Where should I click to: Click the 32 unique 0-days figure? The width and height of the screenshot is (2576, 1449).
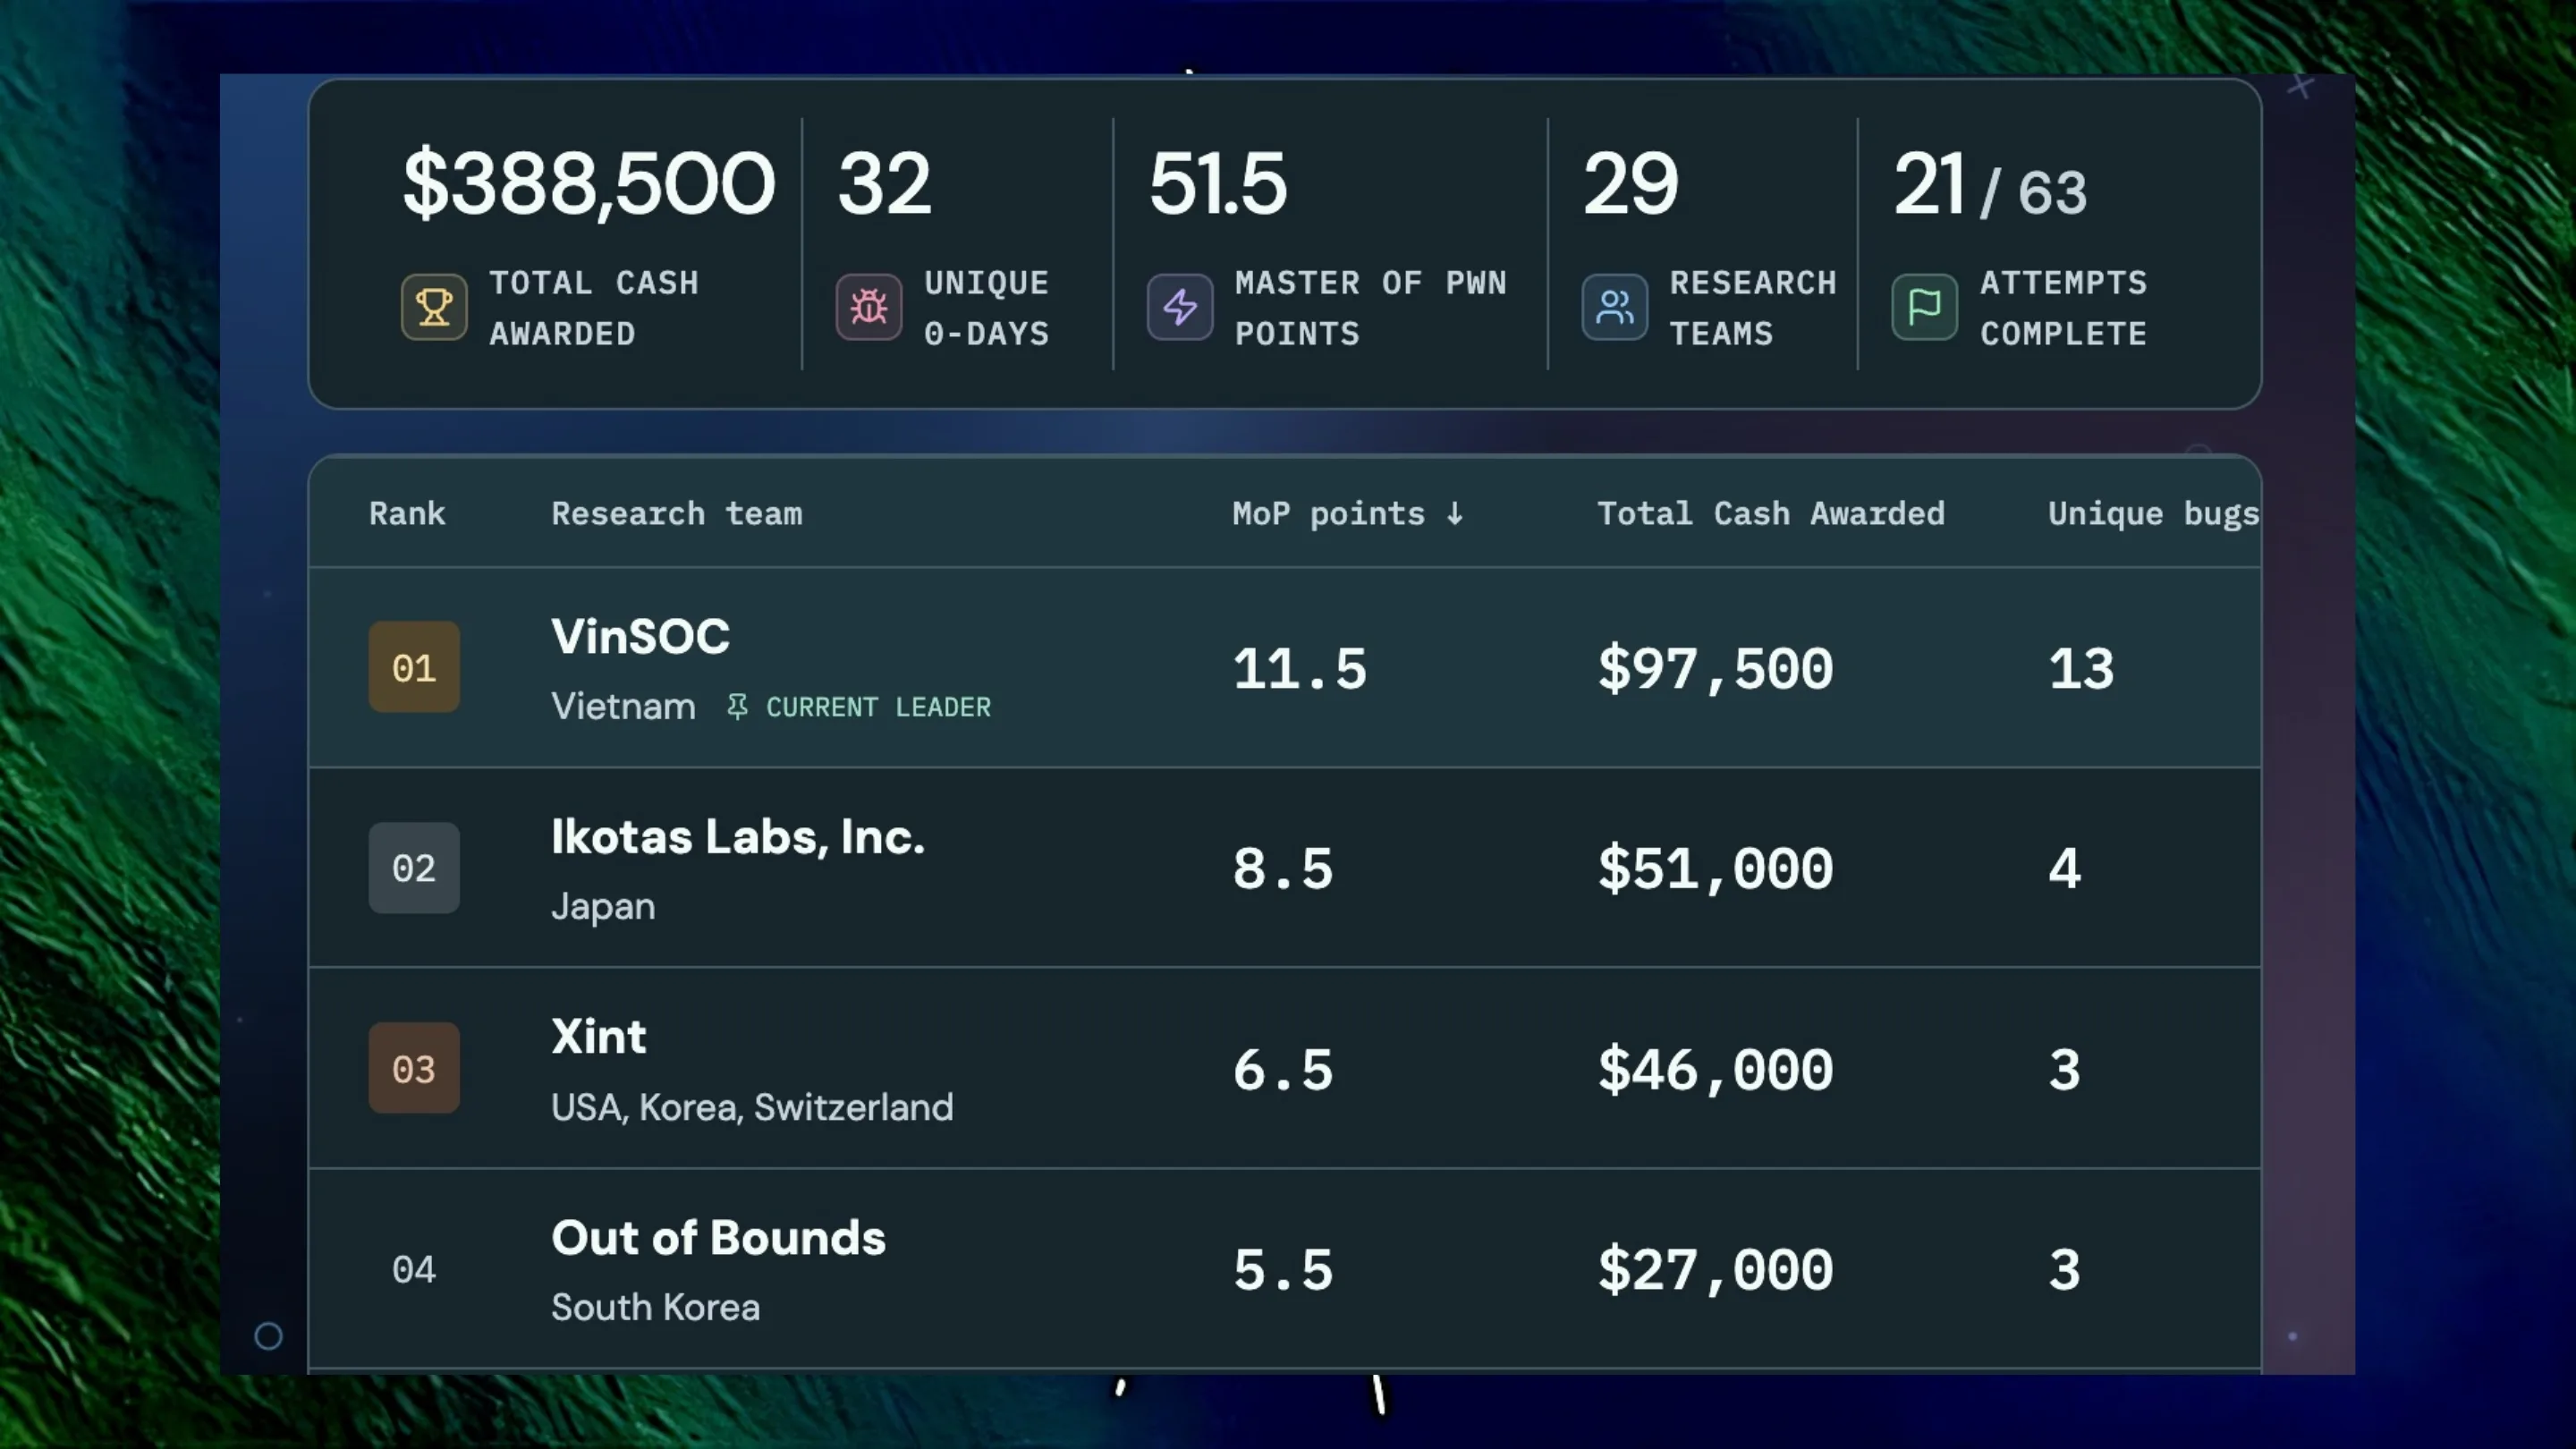pyautogui.click(x=885, y=184)
